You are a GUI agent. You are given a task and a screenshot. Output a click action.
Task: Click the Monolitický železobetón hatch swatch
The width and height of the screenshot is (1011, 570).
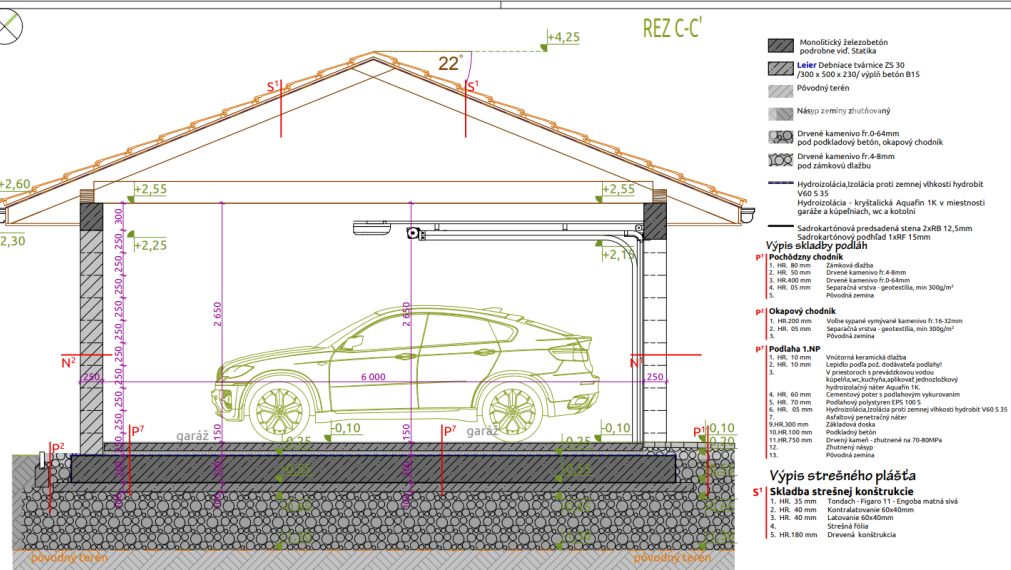coord(781,46)
